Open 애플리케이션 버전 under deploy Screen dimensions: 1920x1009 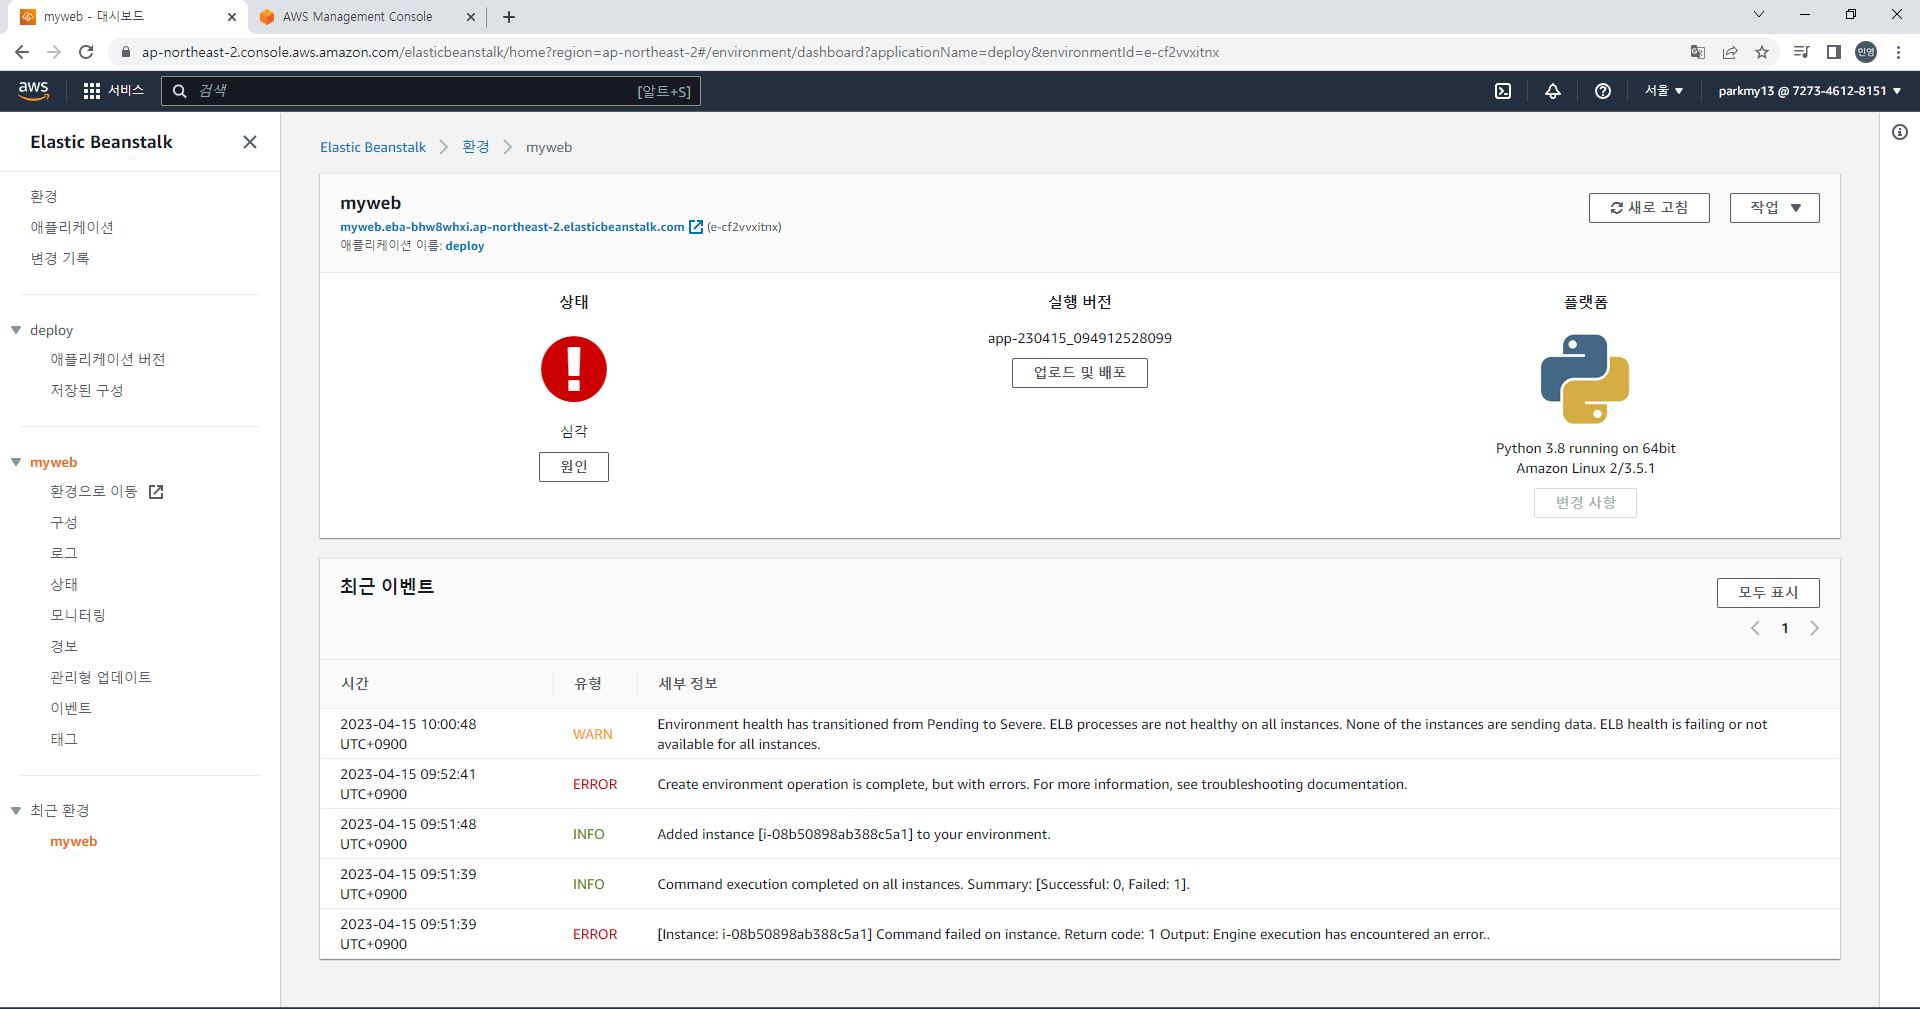pos(108,359)
